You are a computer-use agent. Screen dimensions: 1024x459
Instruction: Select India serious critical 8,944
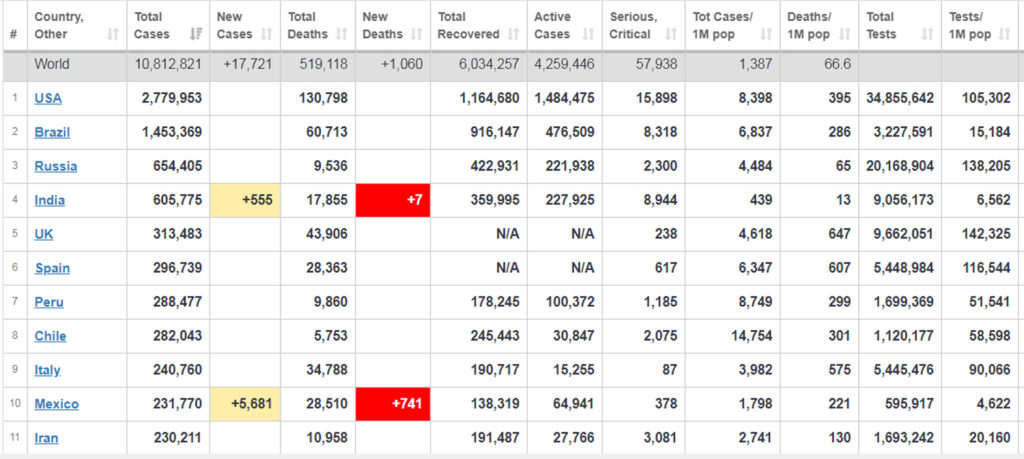[659, 200]
